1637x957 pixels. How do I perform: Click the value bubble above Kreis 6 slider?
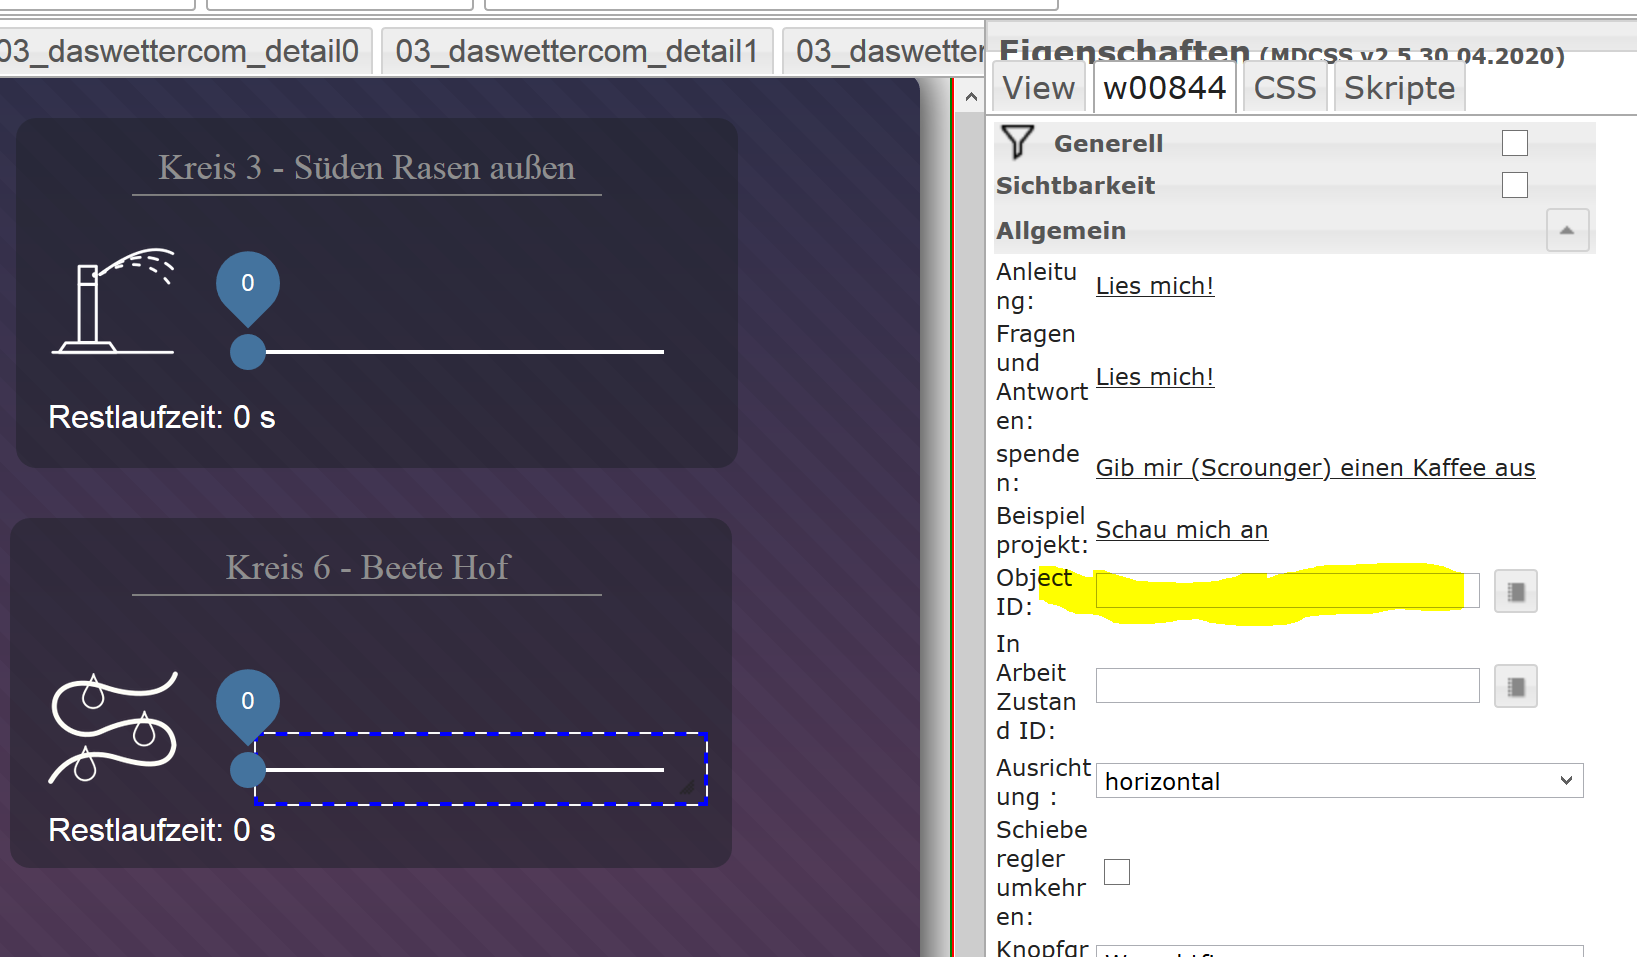point(248,706)
